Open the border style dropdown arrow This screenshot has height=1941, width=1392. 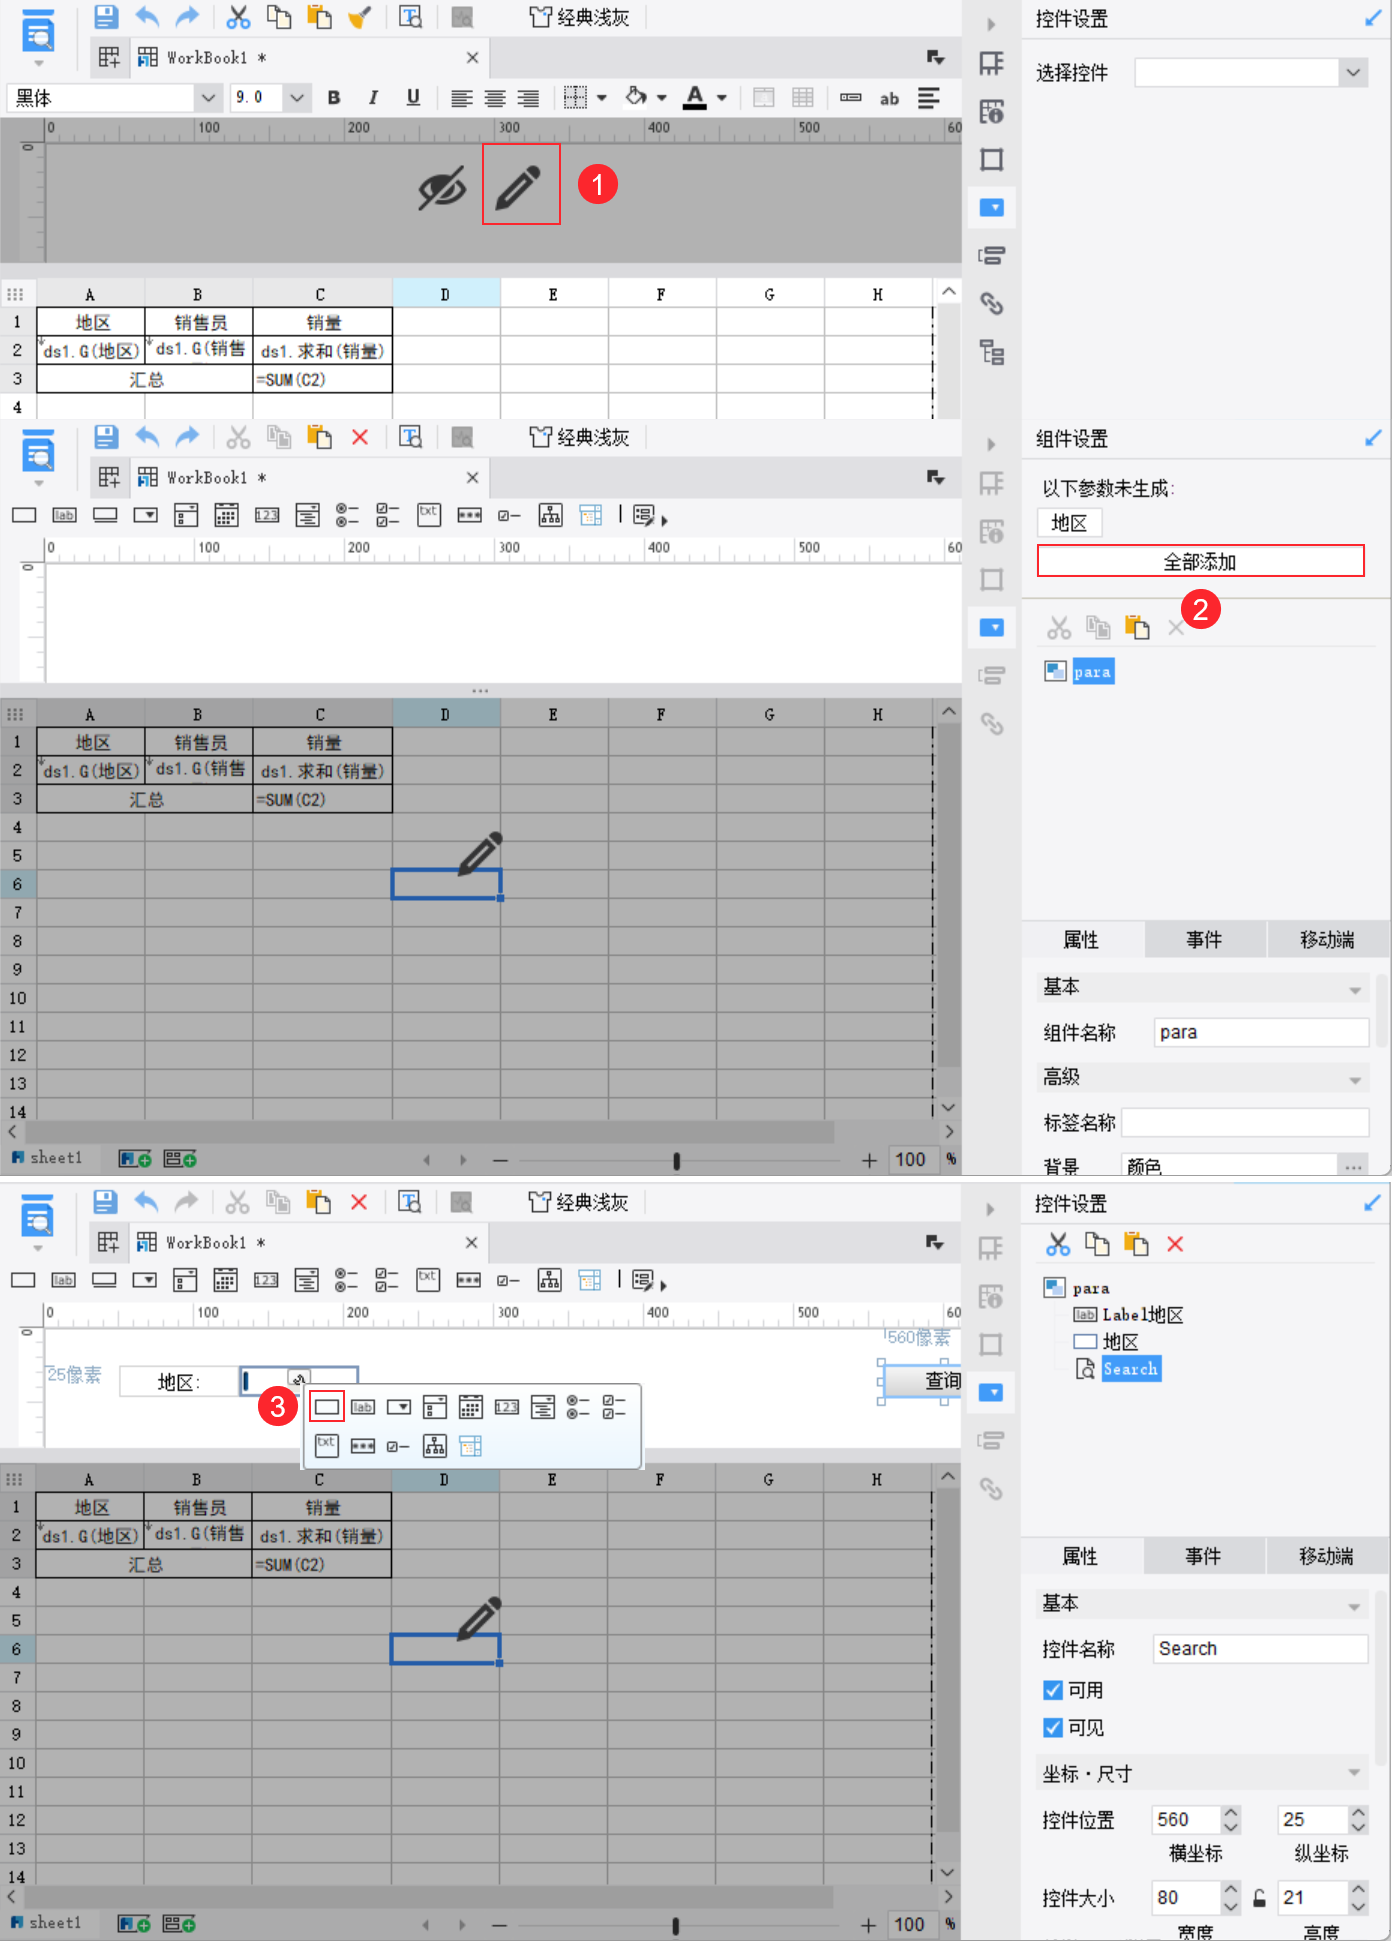click(602, 98)
